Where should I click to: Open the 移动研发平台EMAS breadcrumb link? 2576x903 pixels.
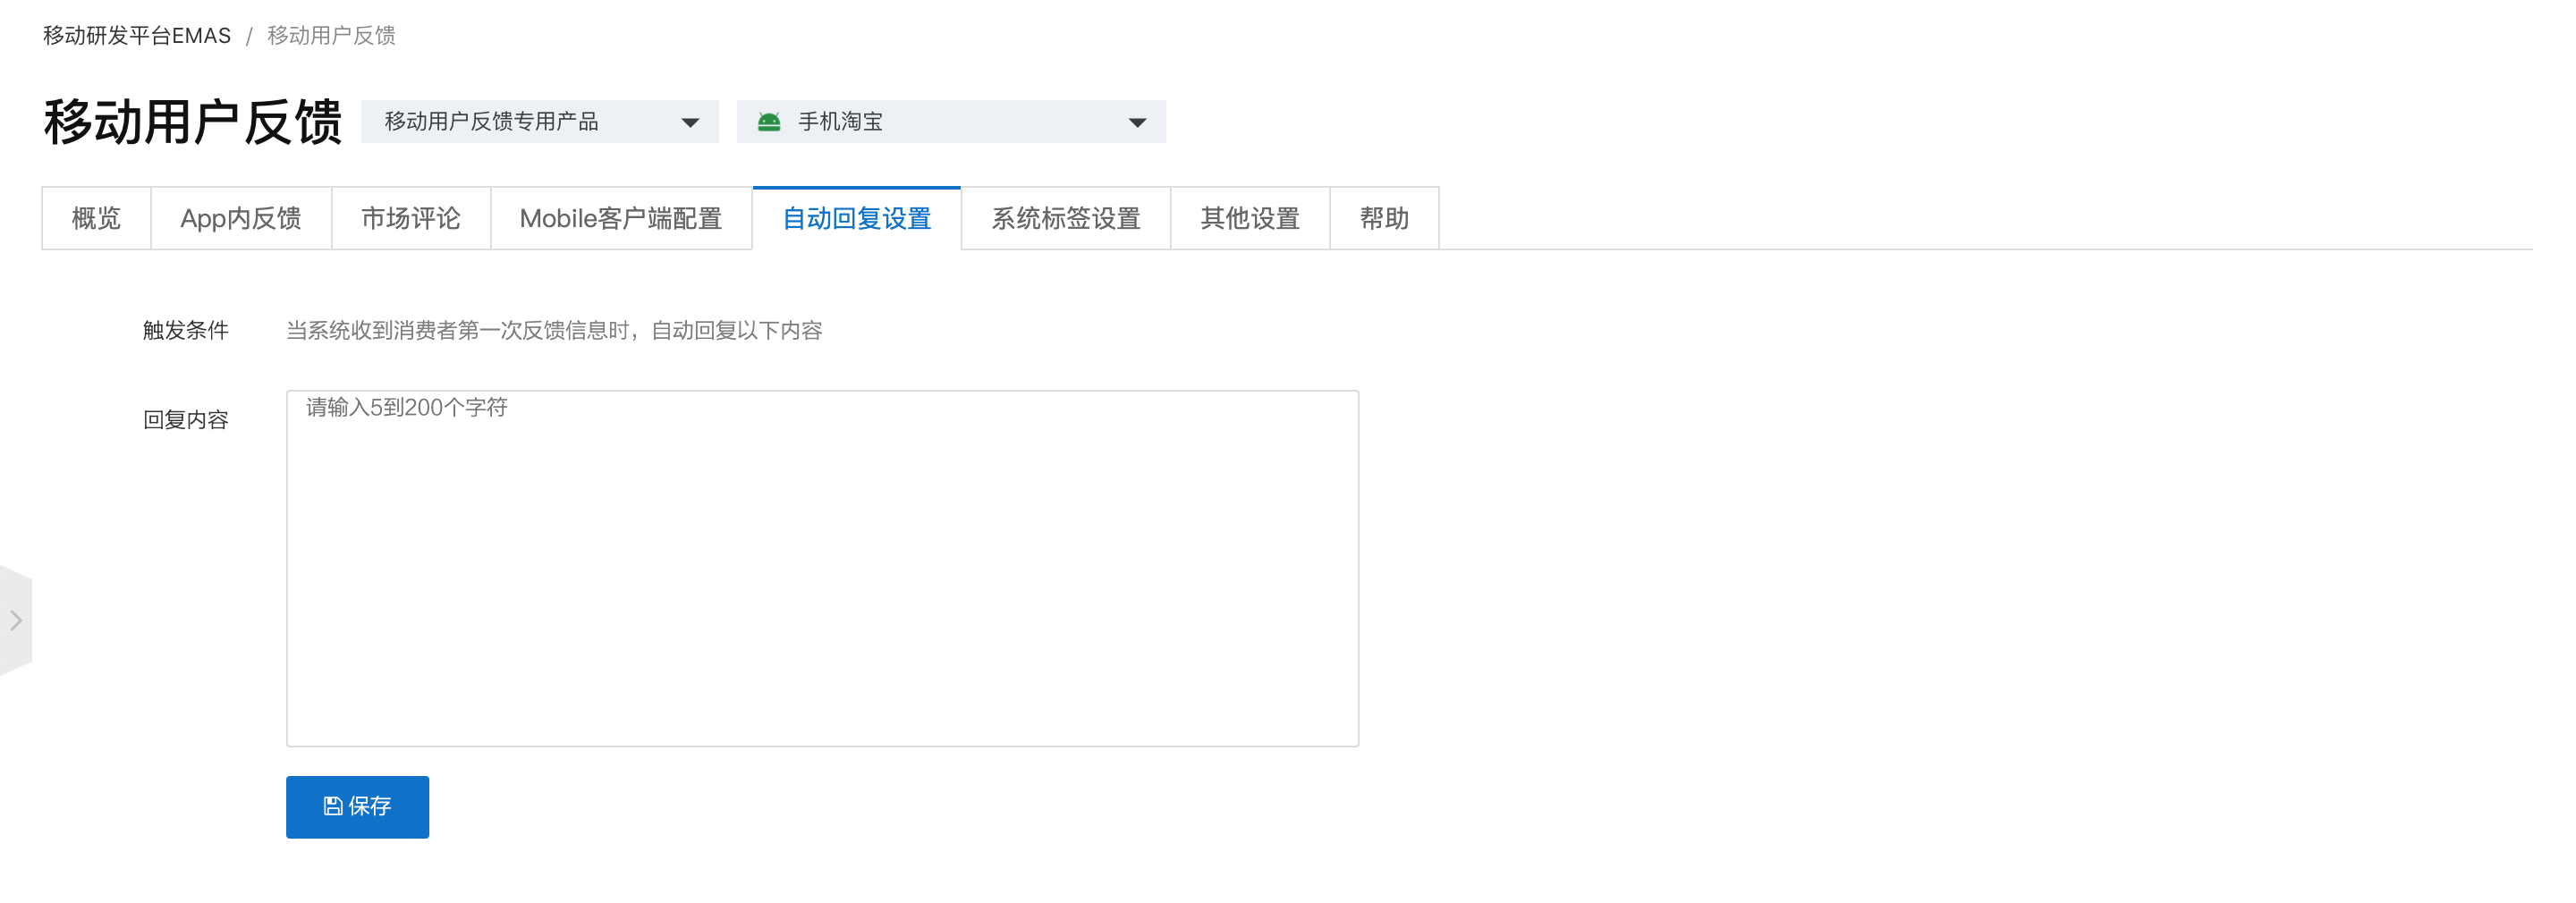[x=137, y=36]
